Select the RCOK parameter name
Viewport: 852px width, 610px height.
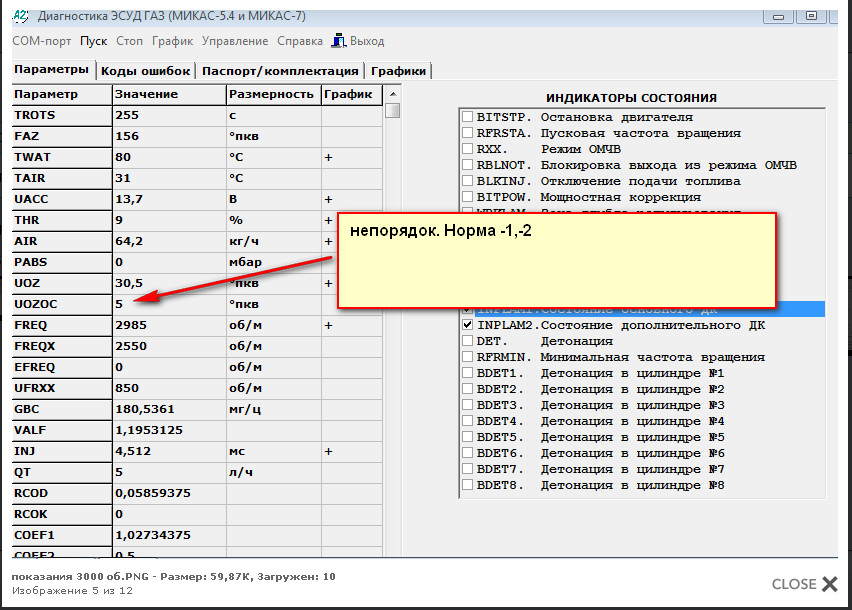click(30, 514)
